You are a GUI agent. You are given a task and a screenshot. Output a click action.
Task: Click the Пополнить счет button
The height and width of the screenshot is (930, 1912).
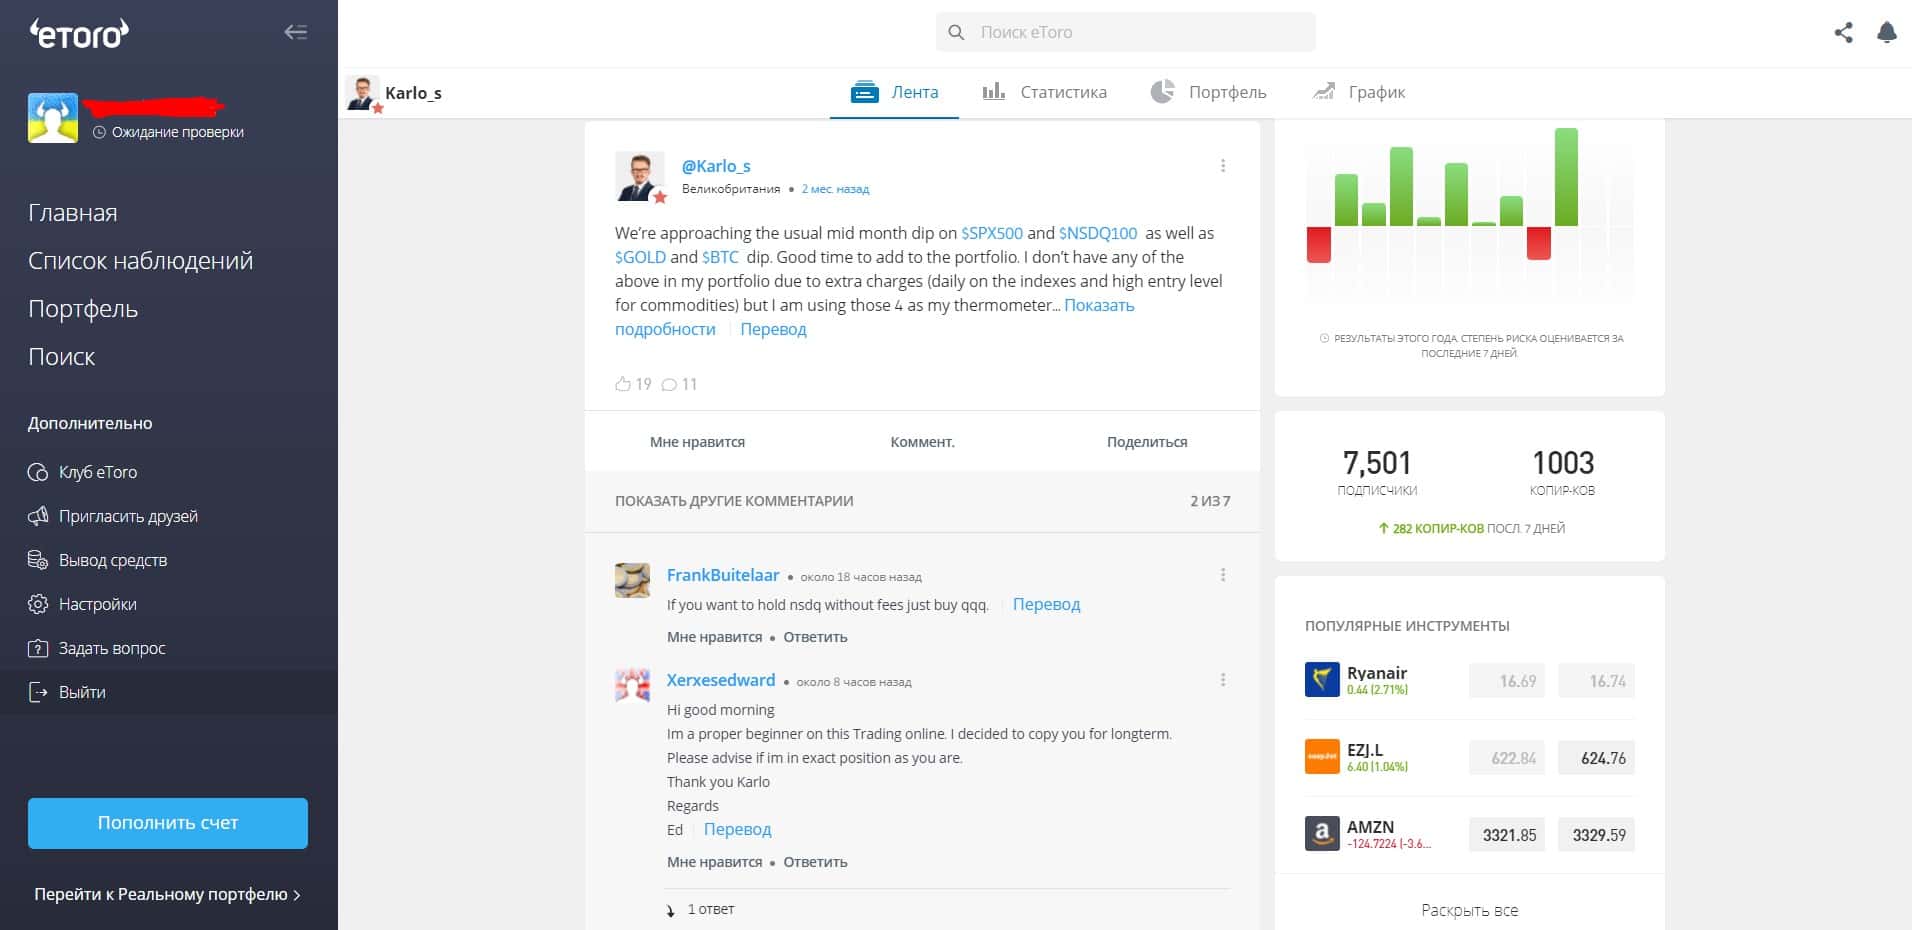pyautogui.click(x=168, y=823)
